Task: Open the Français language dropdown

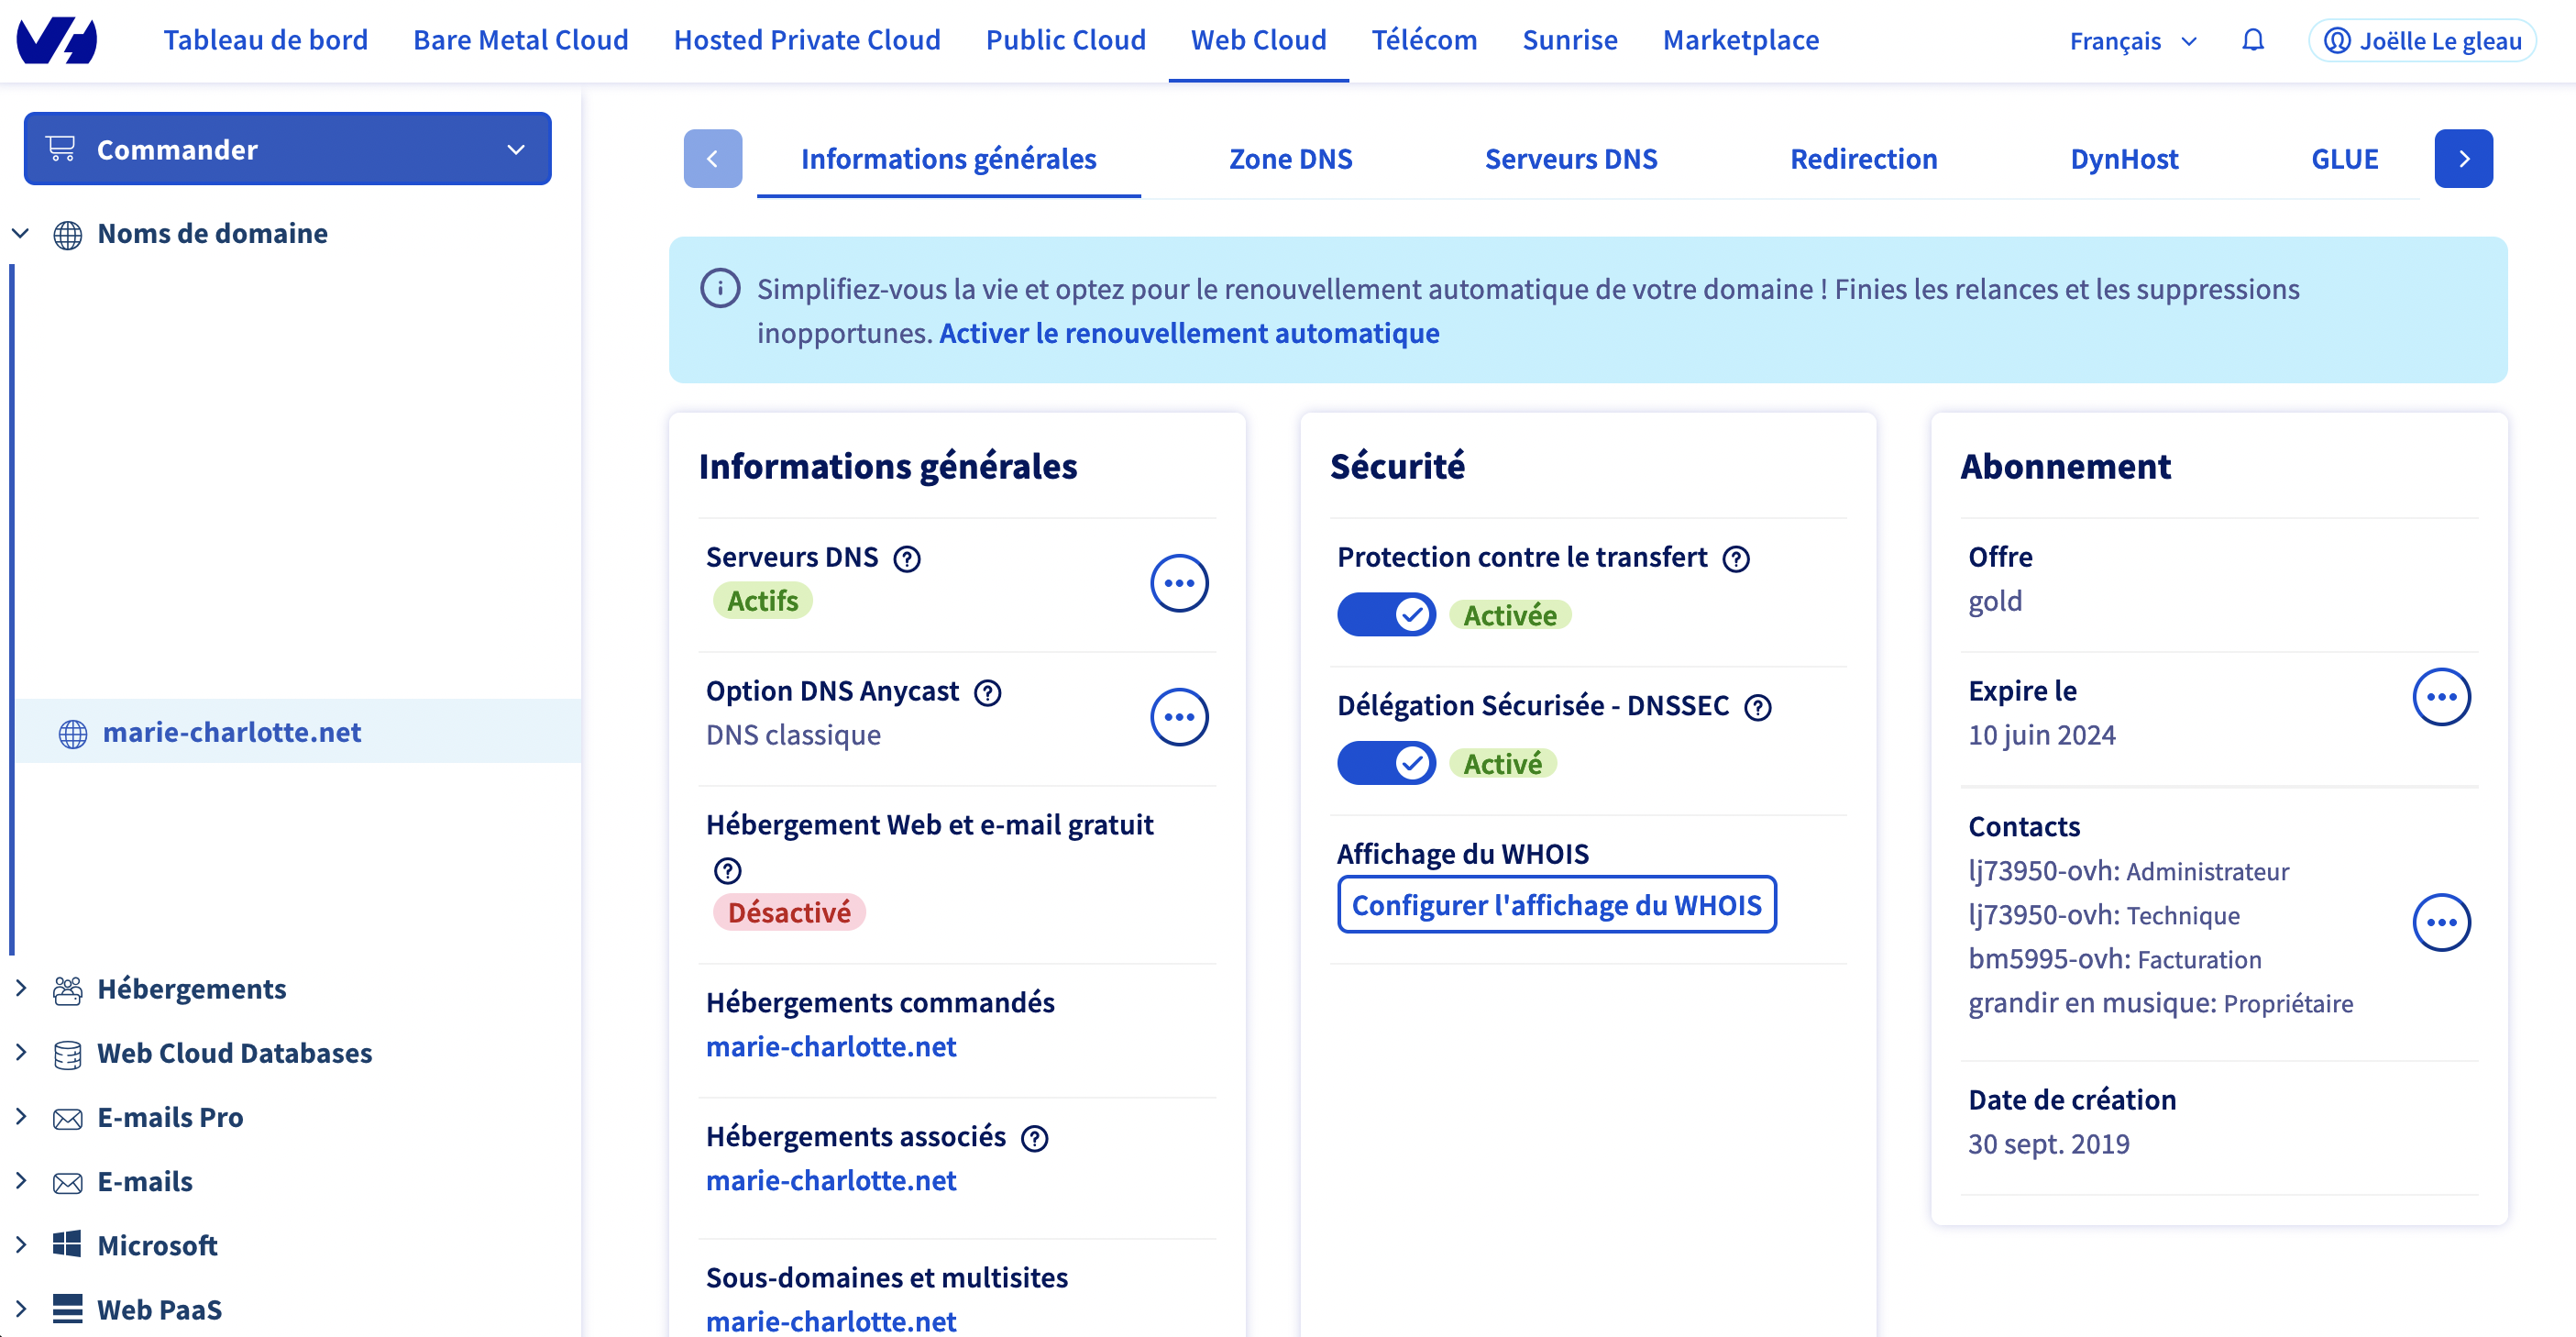Action: pos(2132,41)
